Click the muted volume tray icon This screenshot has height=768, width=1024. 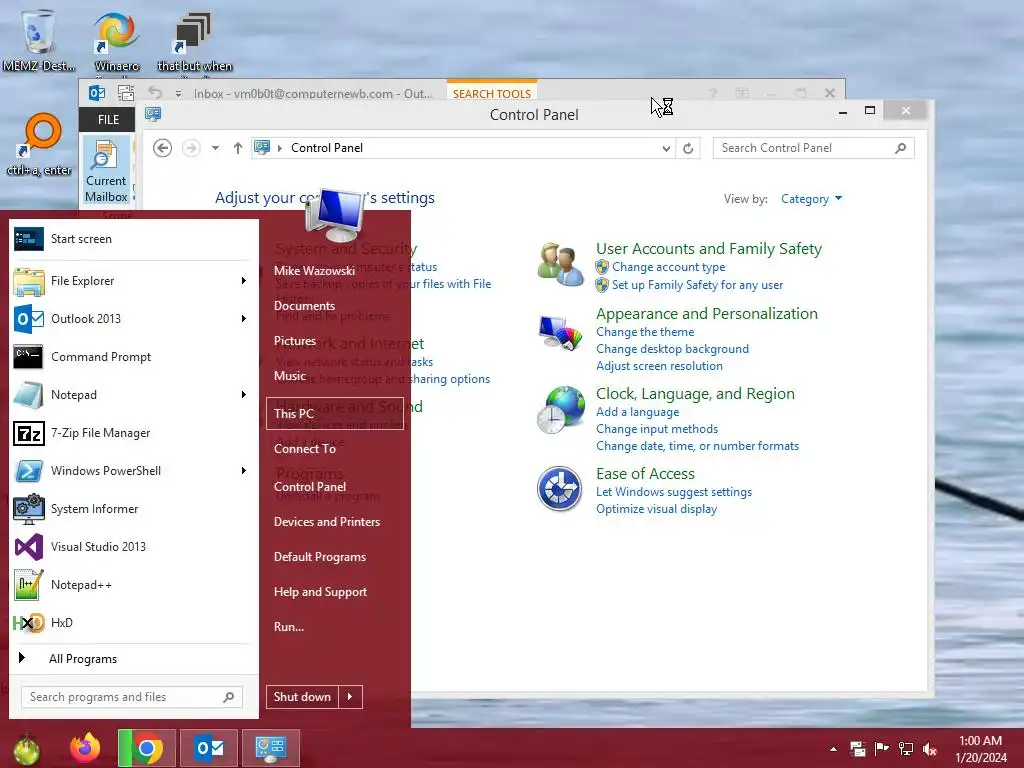click(930, 749)
